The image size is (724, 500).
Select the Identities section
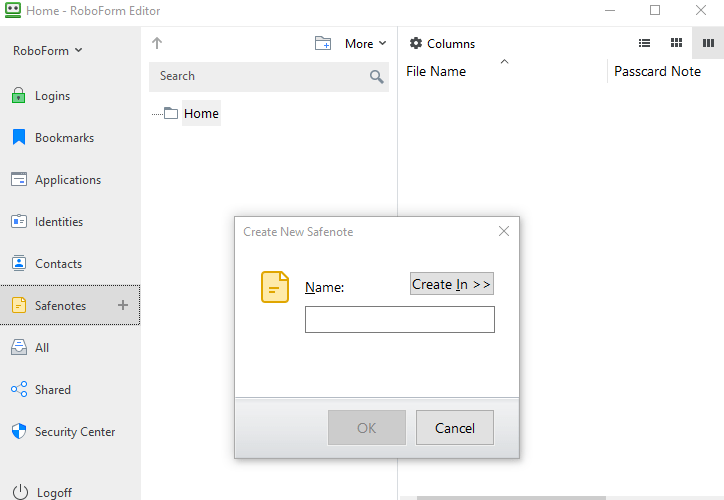(x=59, y=222)
